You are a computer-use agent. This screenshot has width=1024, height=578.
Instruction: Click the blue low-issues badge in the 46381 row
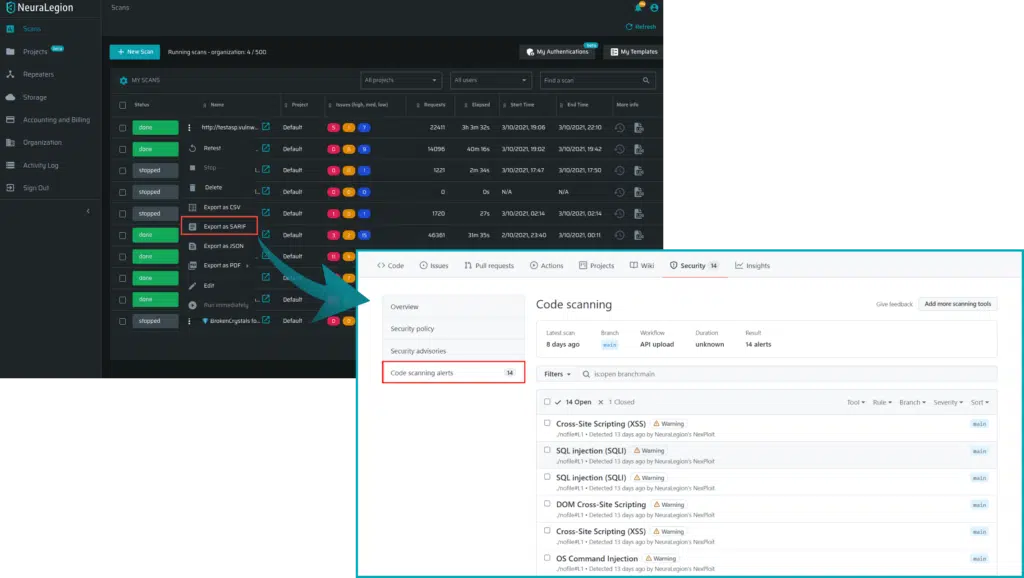click(x=364, y=235)
